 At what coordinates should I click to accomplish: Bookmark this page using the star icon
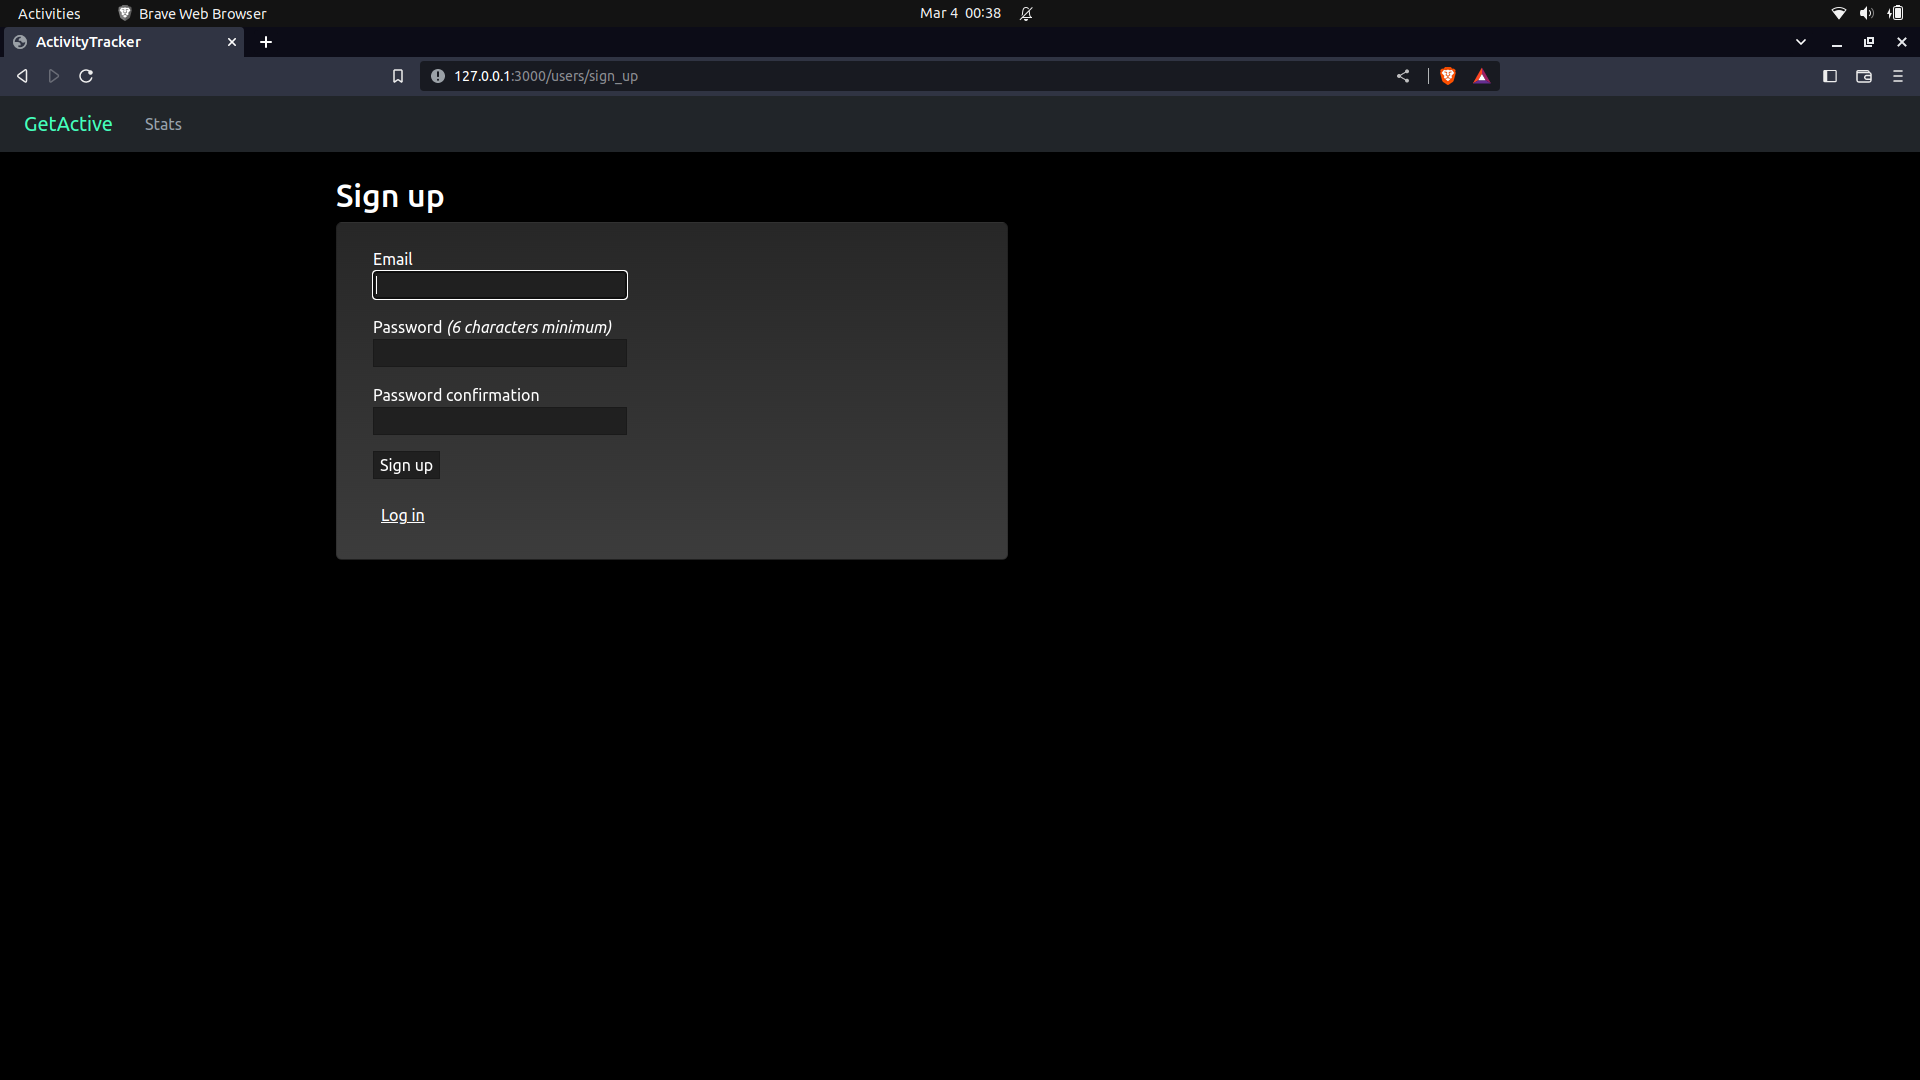398,76
